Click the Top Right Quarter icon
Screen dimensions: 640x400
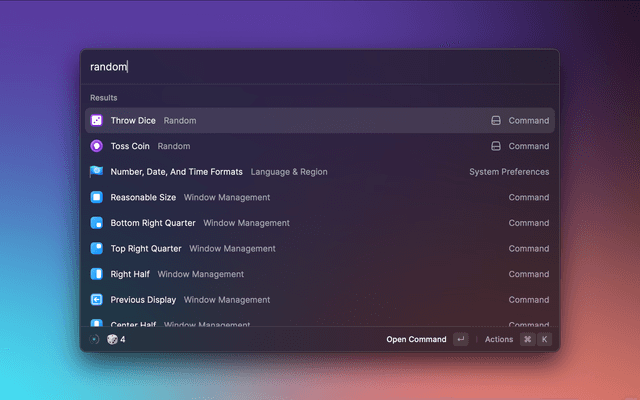[97, 248]
